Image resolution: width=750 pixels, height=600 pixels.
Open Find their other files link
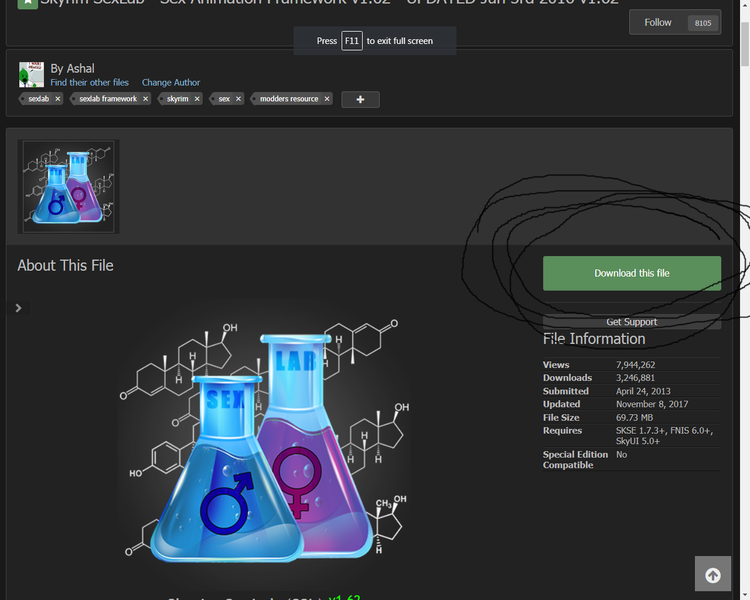89,82
